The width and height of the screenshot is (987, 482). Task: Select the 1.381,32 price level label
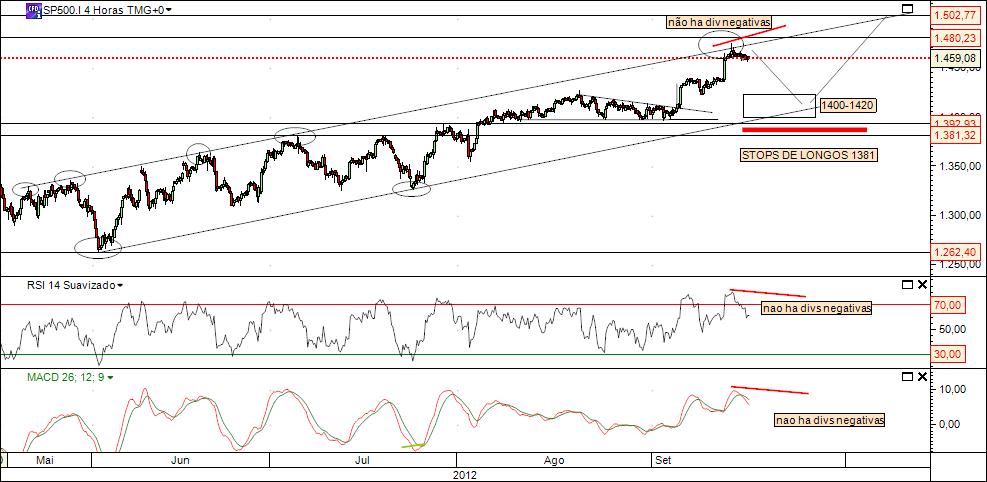[x=955, y=135]
